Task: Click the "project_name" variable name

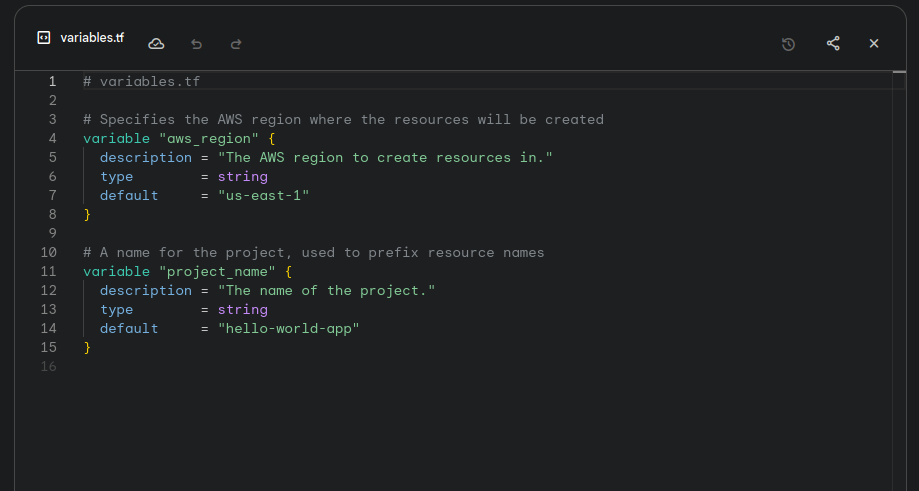Action: 217,272
